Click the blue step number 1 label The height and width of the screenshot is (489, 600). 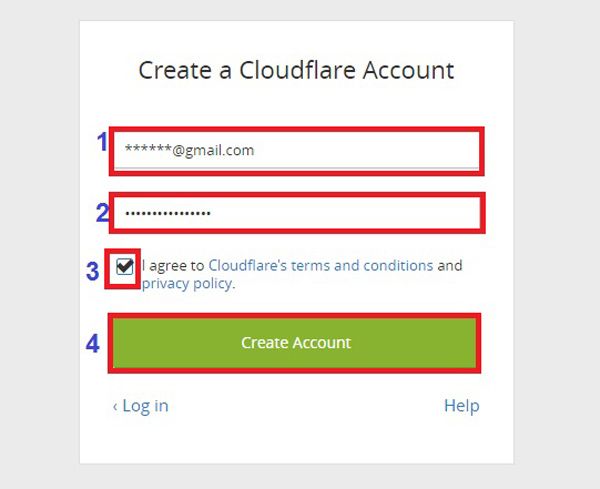(102, 142)
